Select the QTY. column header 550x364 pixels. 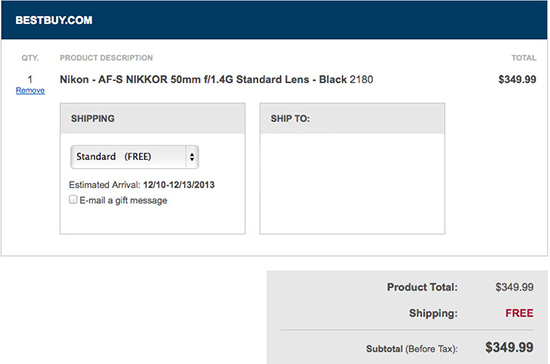pyautogui.click(x=30, y=58)
